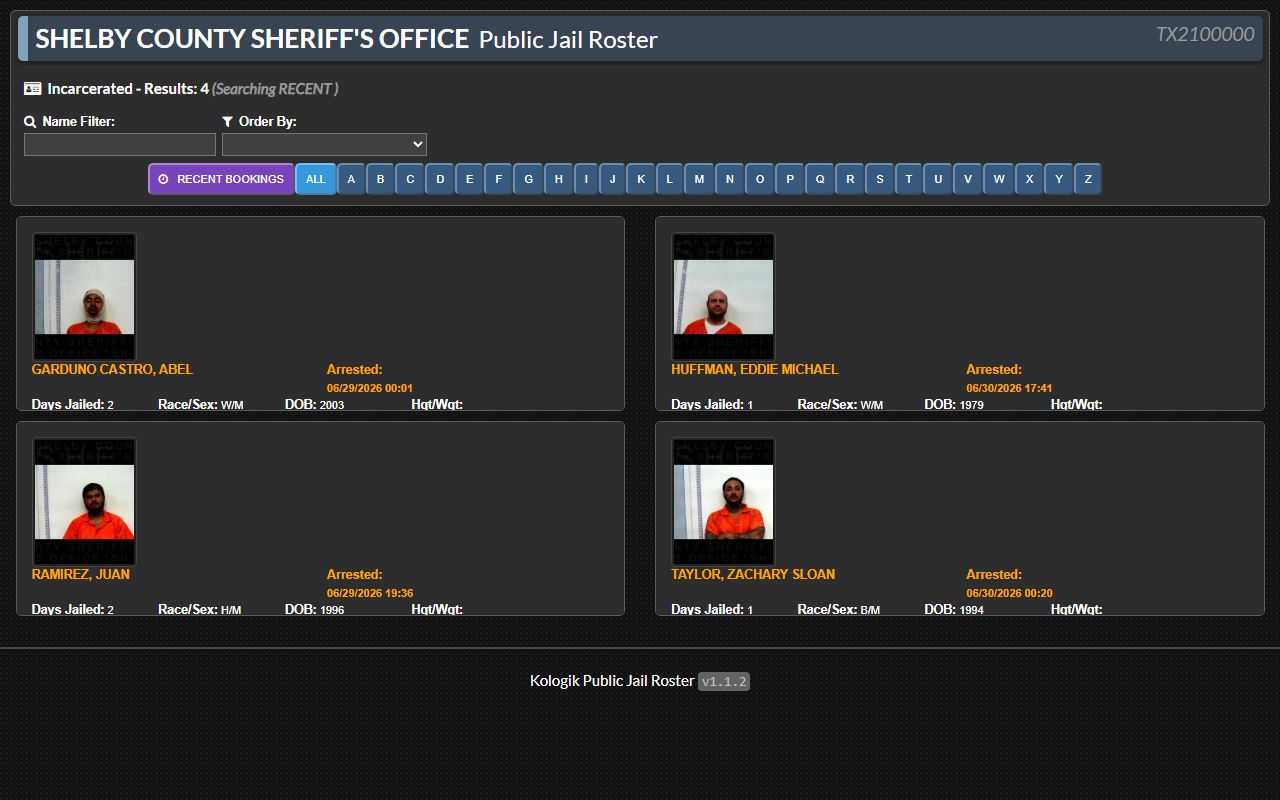Filter inmates by letter V
1280x800 pixels.
[x=968, y=179]
